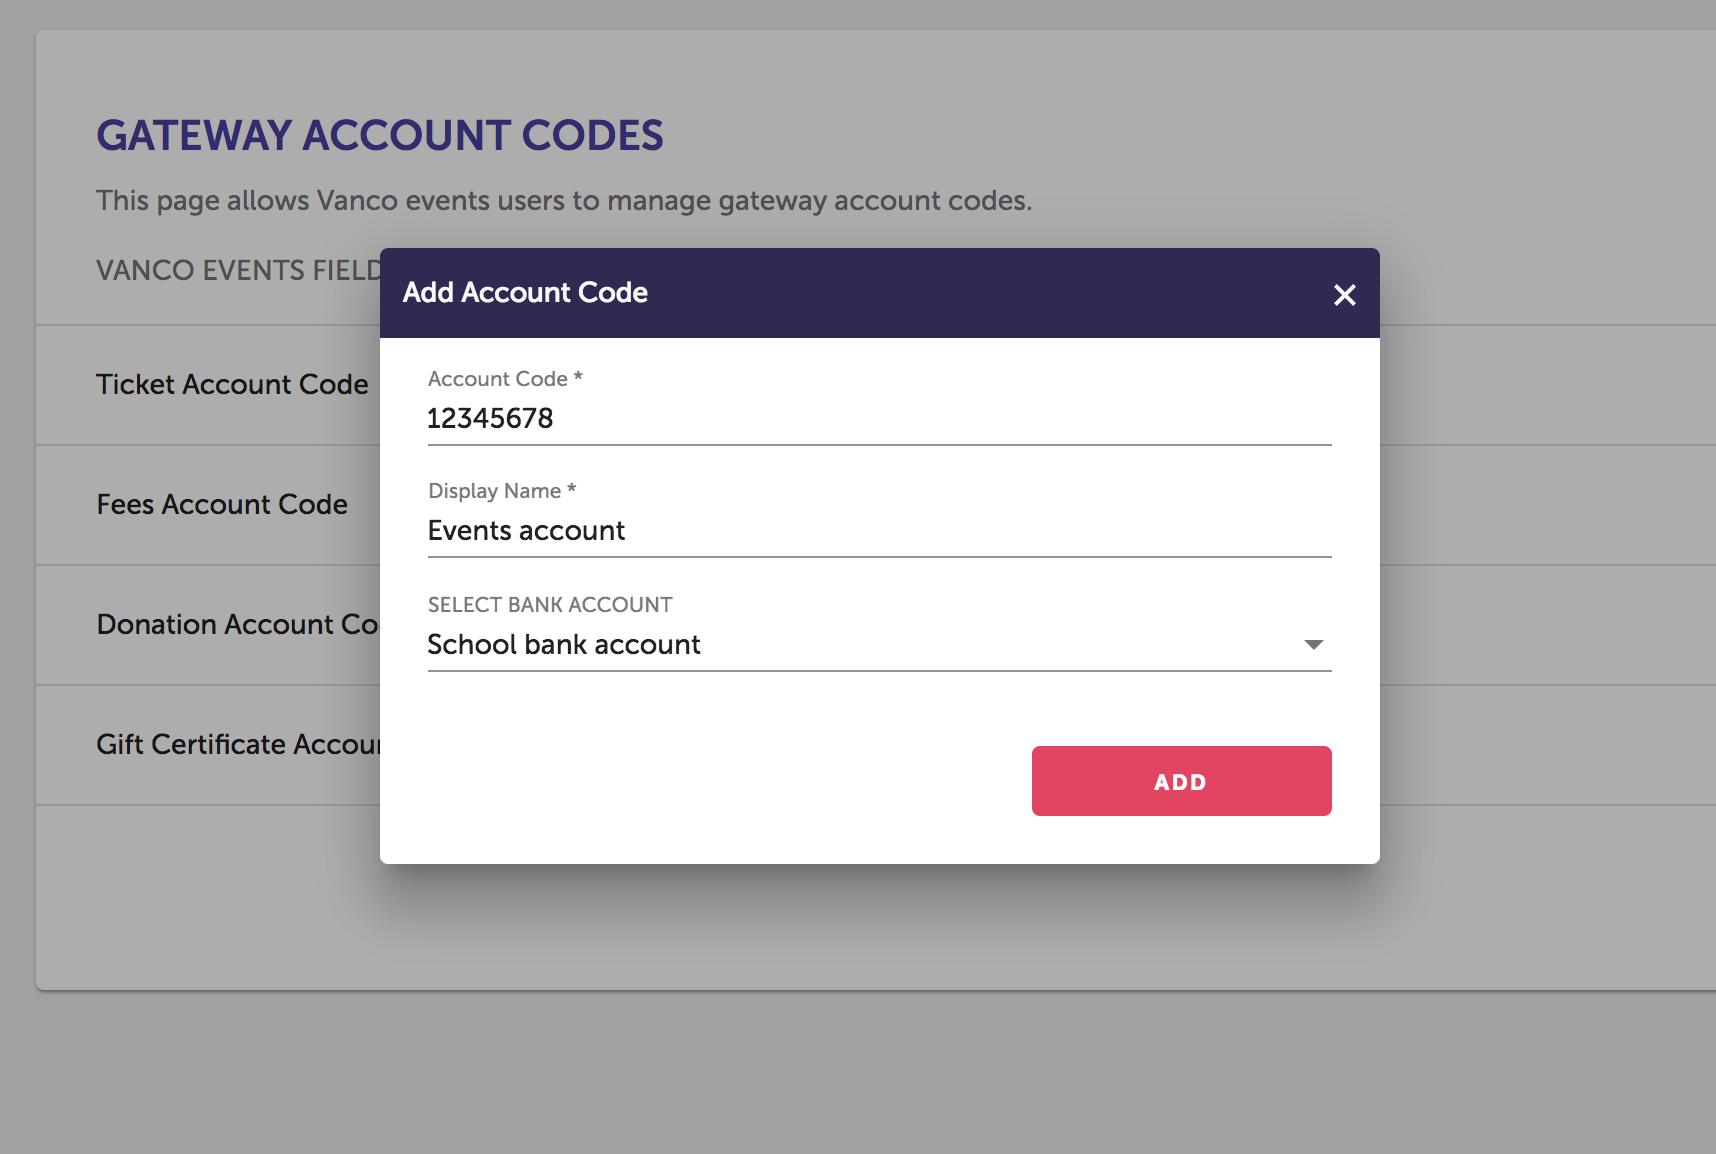1716x1154 pixels.
Task: Click the 'SELECT BANK ACCOUNT' label
Action: (550, 605)
